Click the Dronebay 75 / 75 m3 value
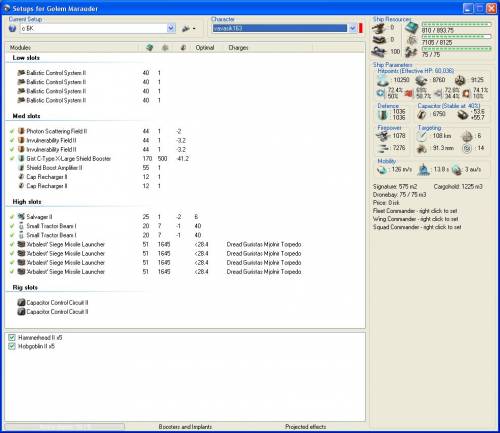The width and height of the screenshot is (500, 433). (399, 195)
